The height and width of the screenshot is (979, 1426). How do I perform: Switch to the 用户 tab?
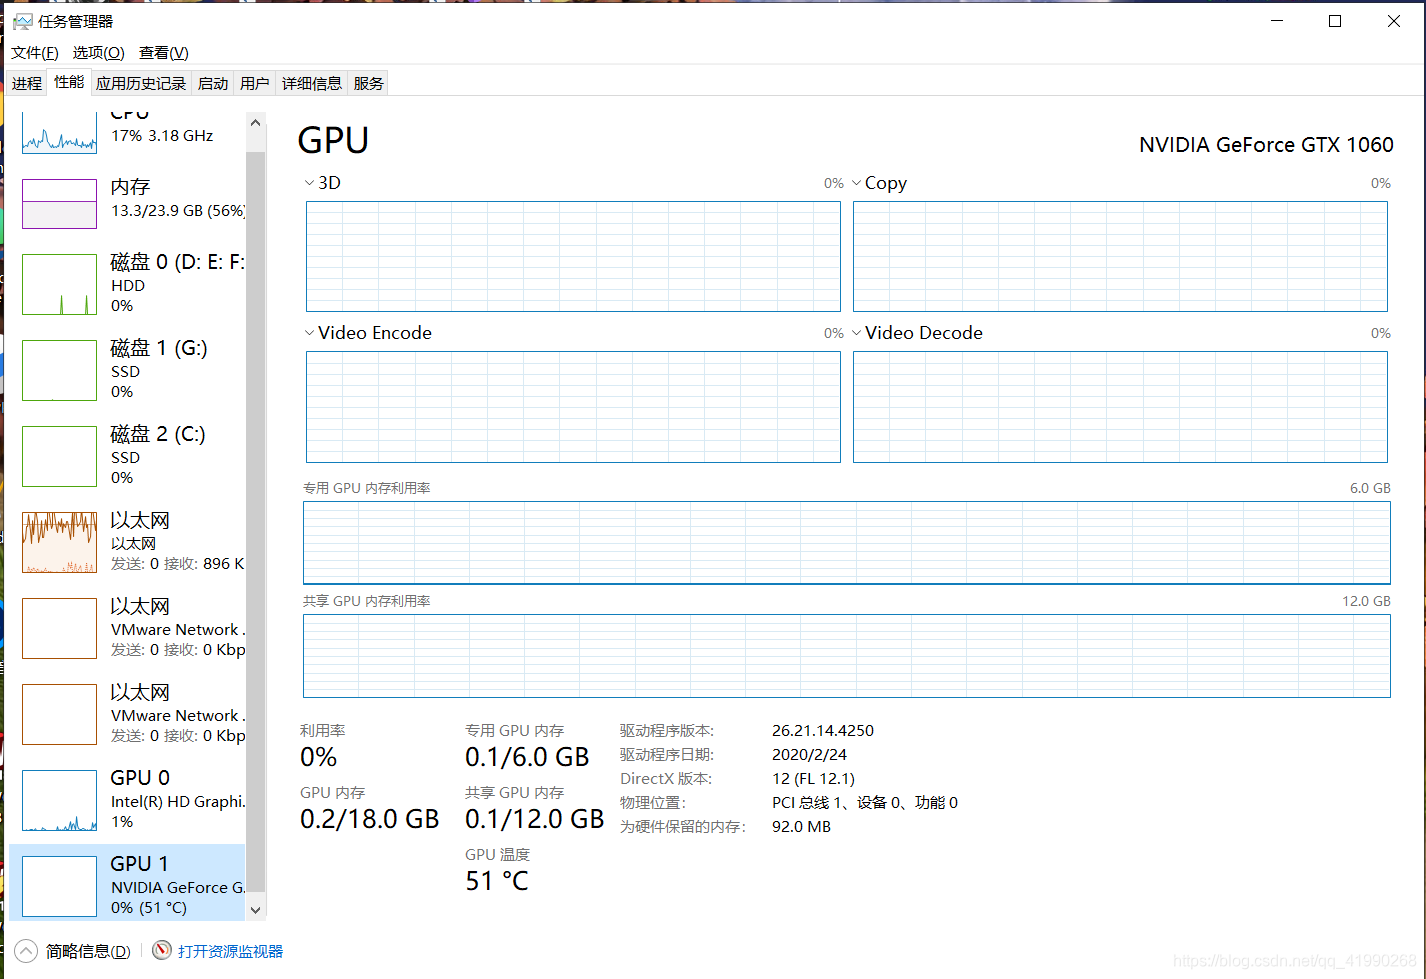click(255, 84)
